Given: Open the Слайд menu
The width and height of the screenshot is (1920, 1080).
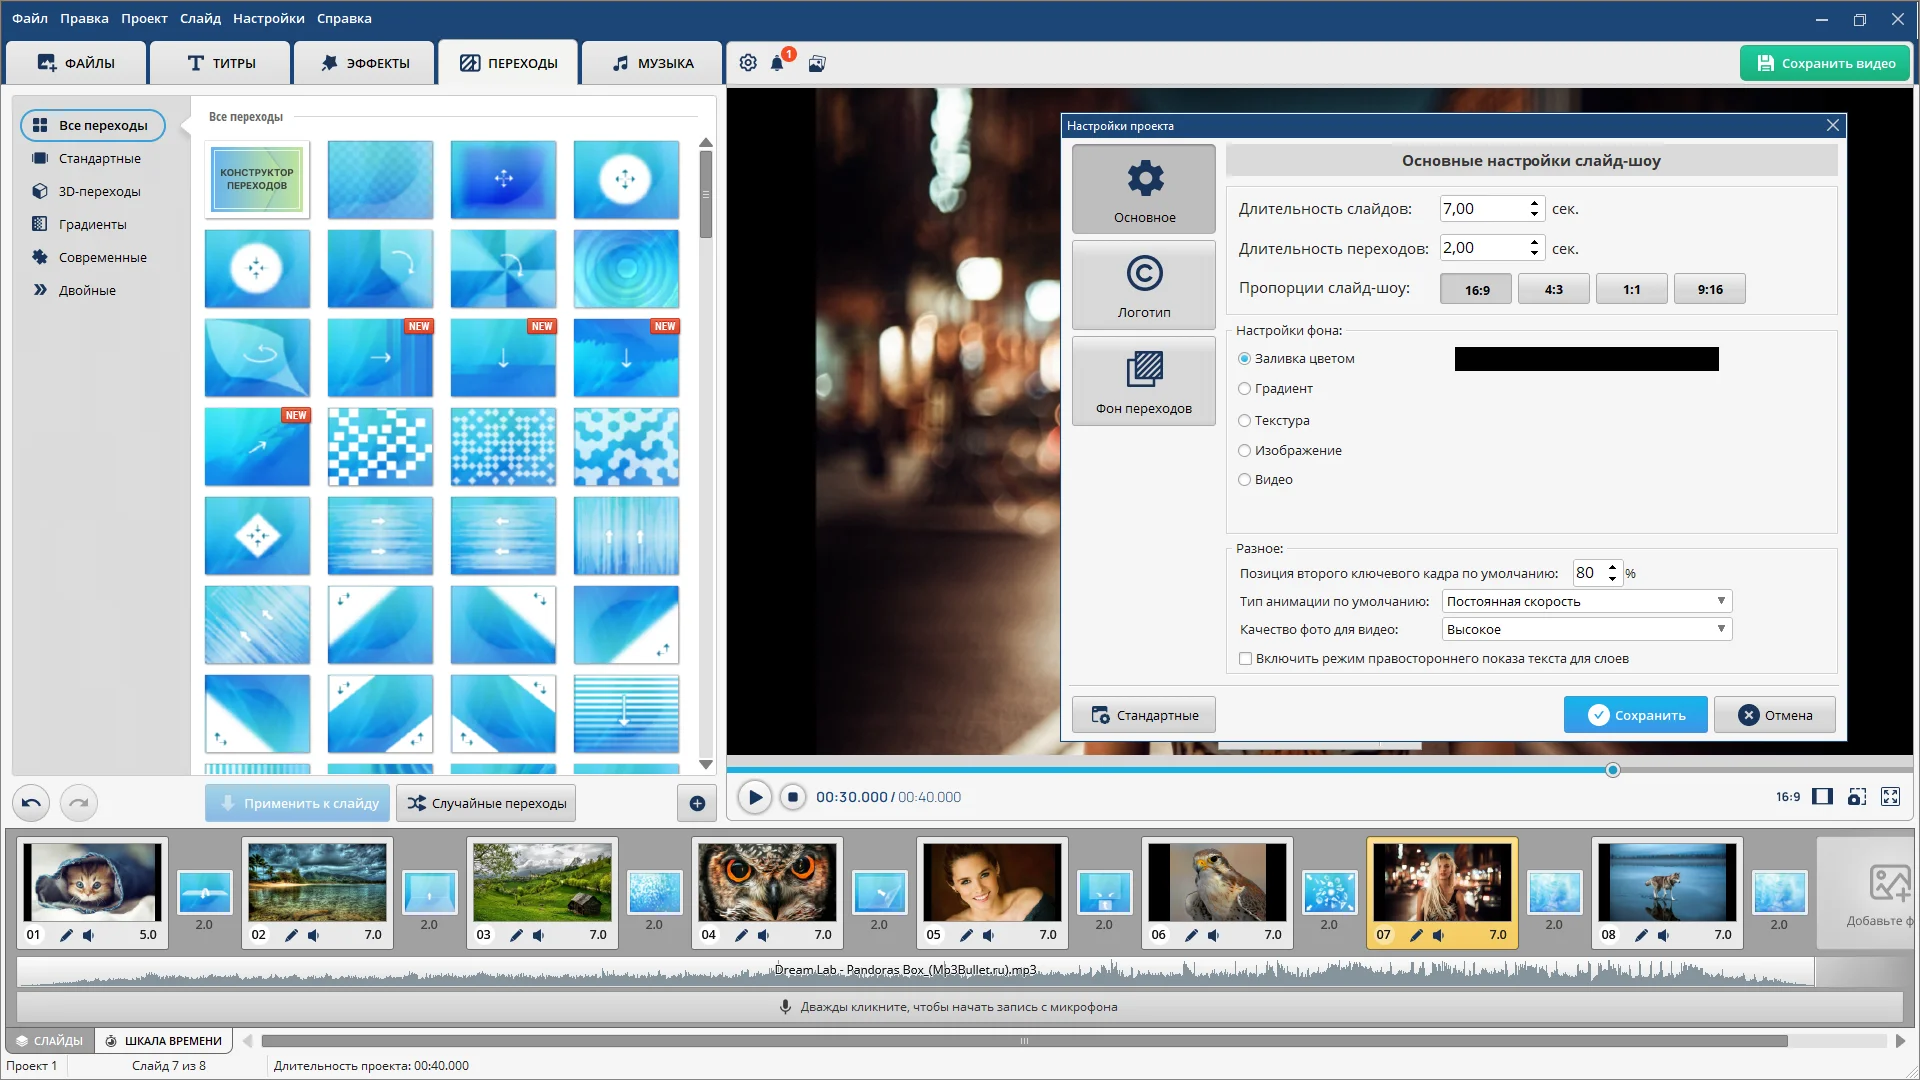Looking at the screenshot, I should [200, 18].
